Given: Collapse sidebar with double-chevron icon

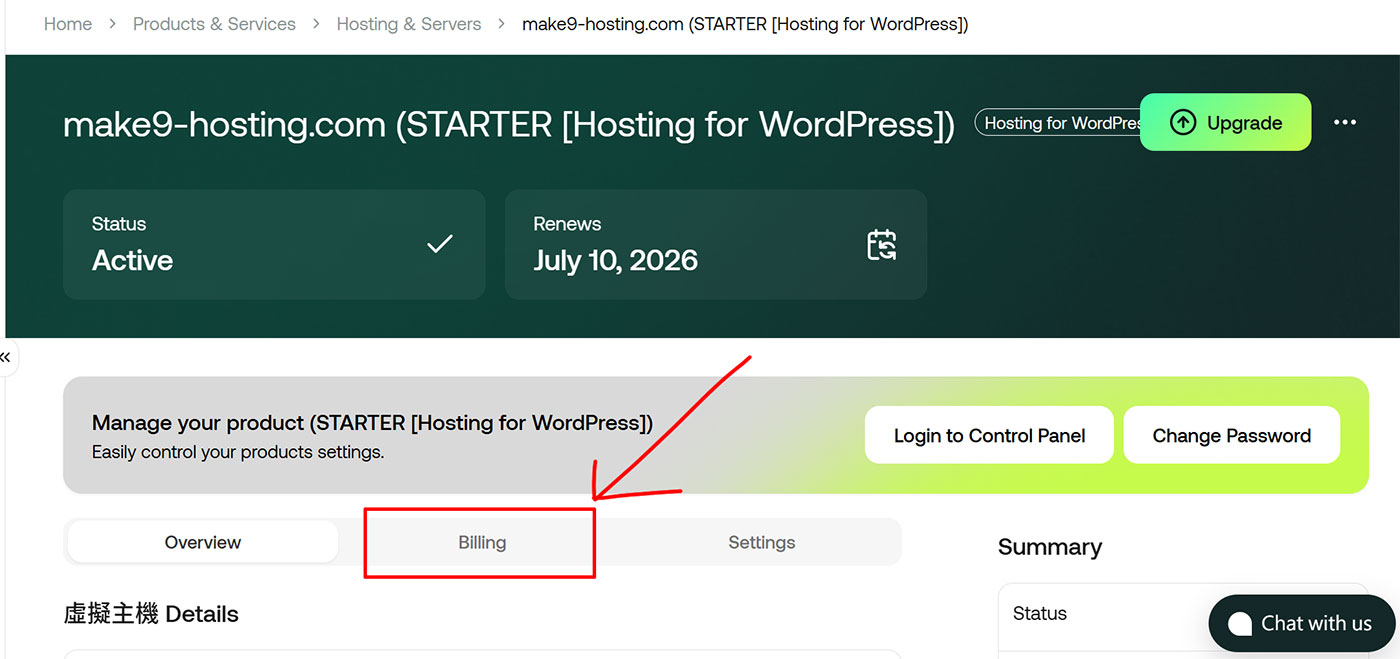Looking at the screenshot, I should coord(6,357).
